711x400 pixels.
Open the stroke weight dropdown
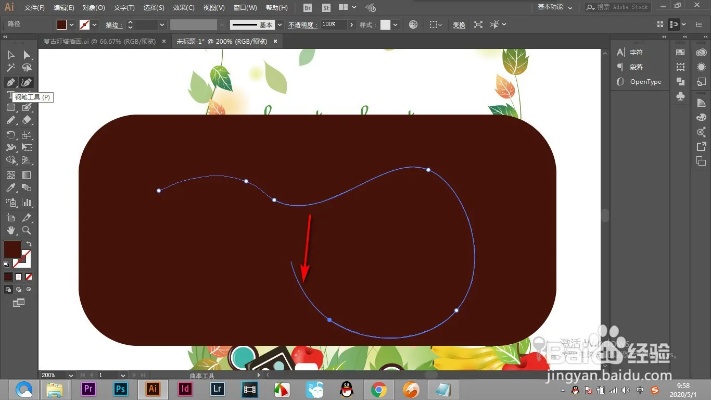tap(162, 25)
